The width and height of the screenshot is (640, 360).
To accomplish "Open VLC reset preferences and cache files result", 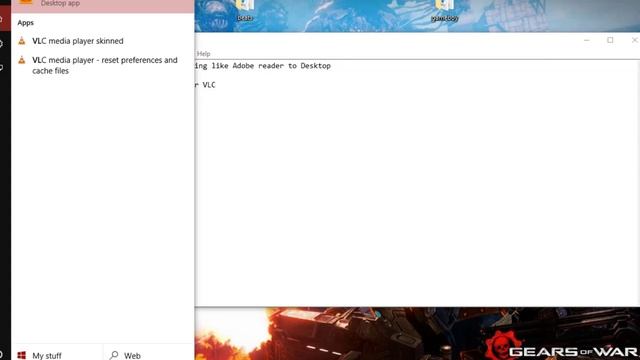I will 103,65.
